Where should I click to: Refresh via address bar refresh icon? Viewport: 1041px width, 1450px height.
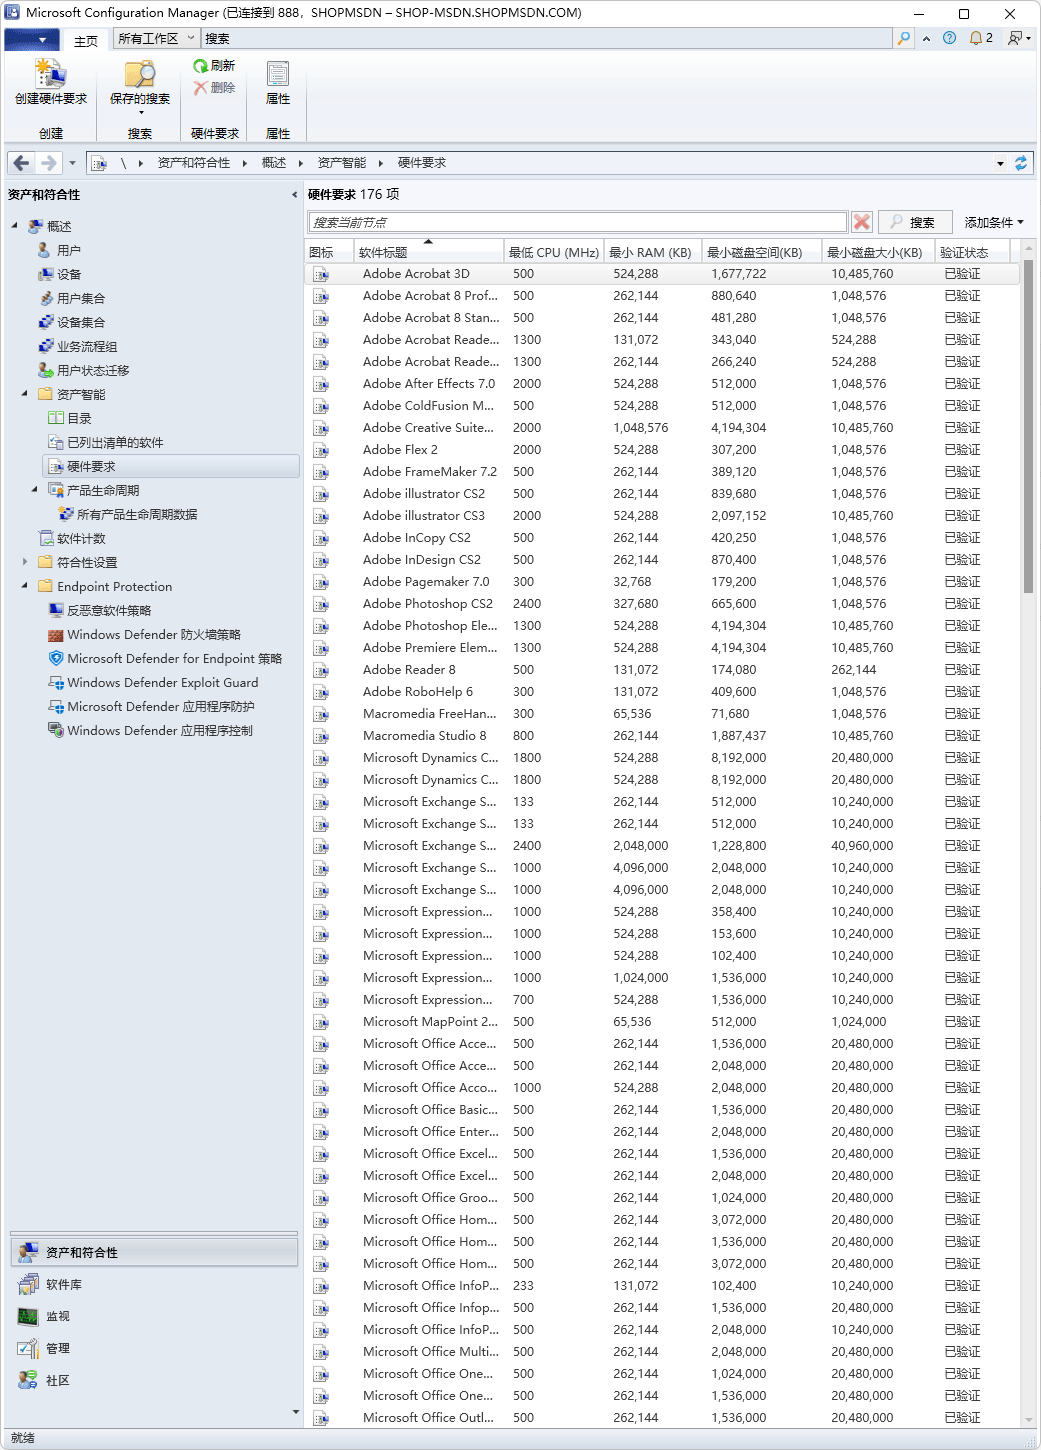click(x=1020, y=163)
